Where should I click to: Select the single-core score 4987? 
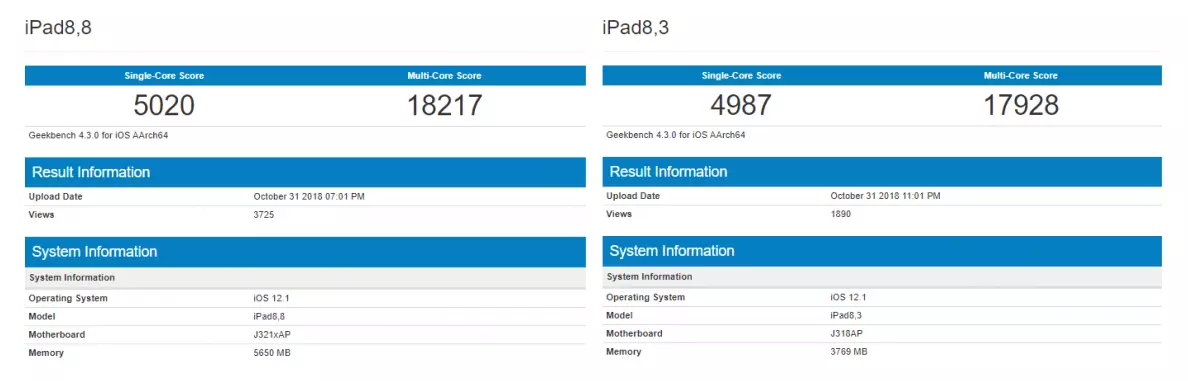click(x=742, y=105)
